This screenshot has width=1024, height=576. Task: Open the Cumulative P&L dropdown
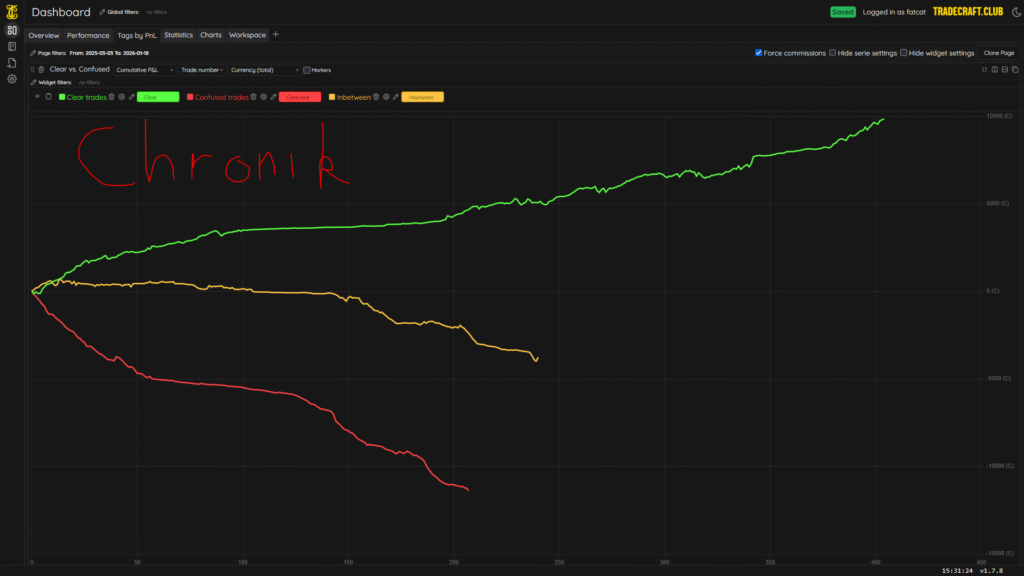point(145,70)
